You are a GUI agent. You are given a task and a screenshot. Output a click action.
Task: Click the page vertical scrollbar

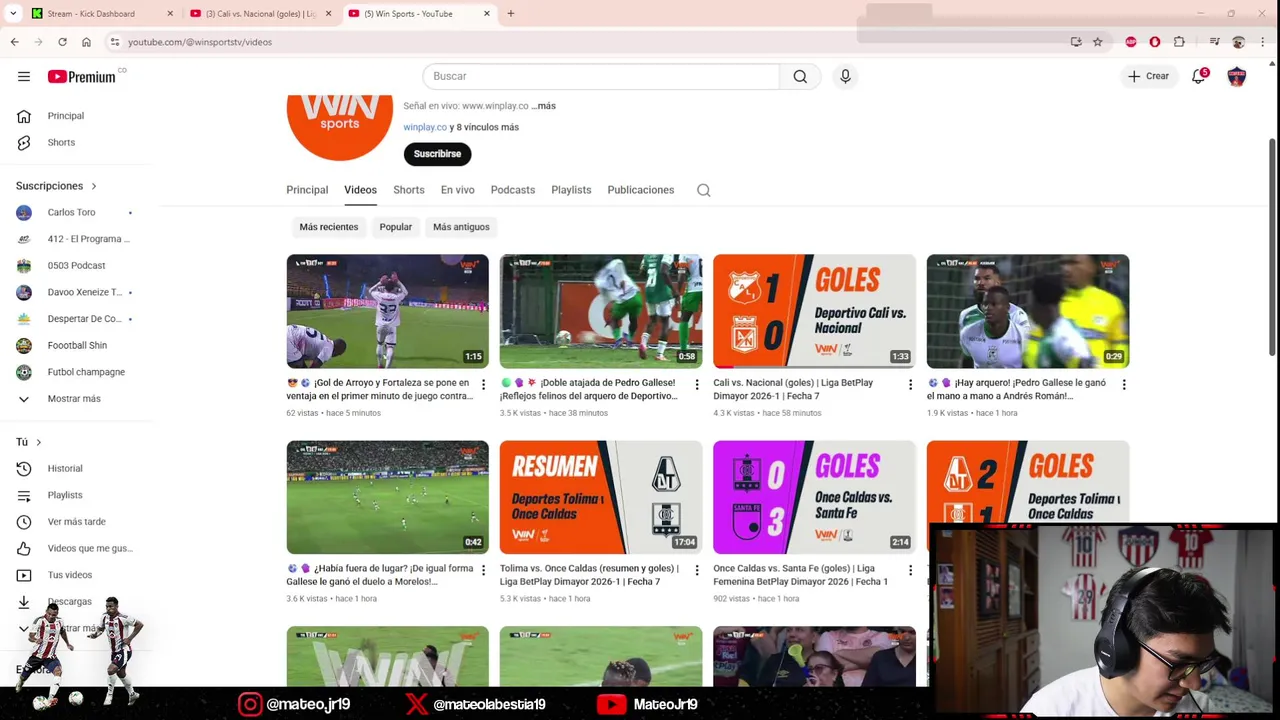1273,245
